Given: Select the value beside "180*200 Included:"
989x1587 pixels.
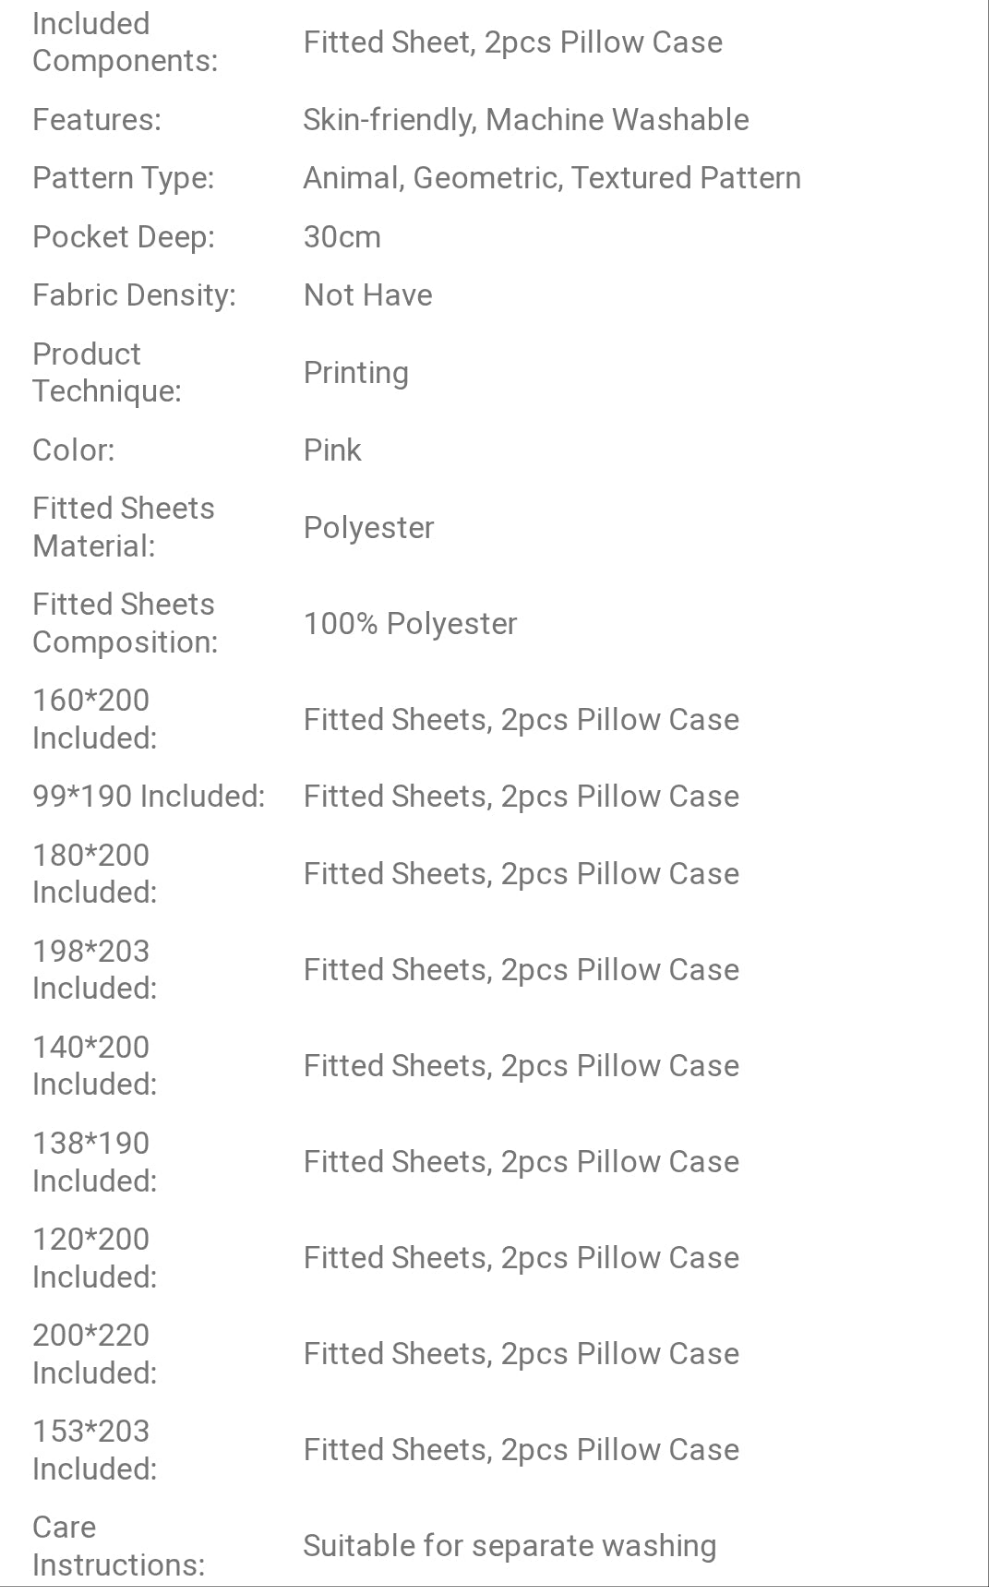Looking at the screenshot, I should click(x=520, y=874).
